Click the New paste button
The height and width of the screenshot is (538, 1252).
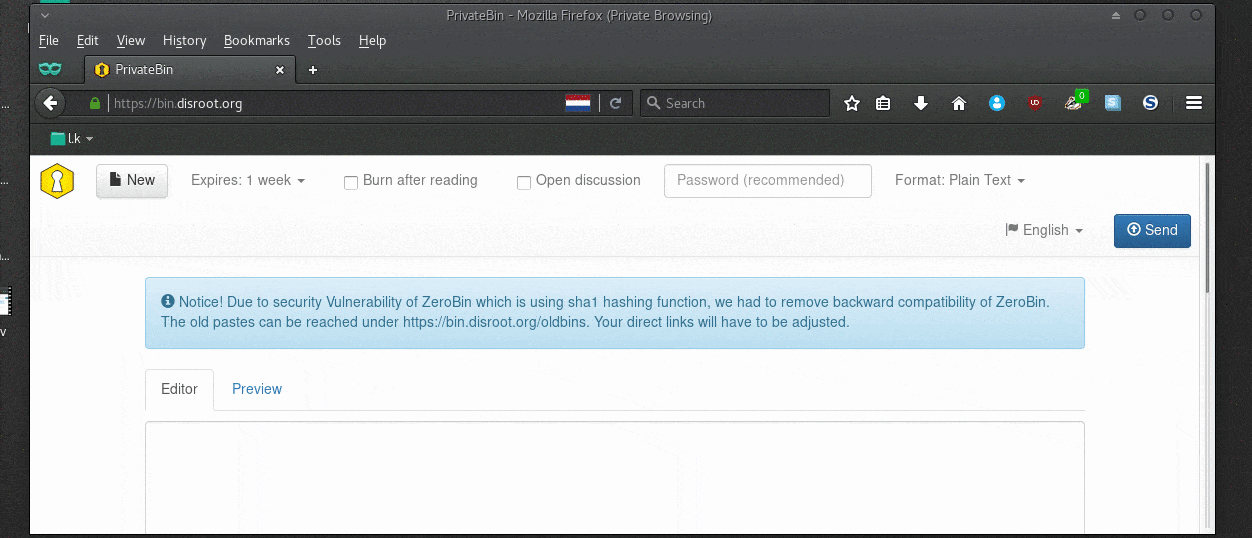point(131,181)
